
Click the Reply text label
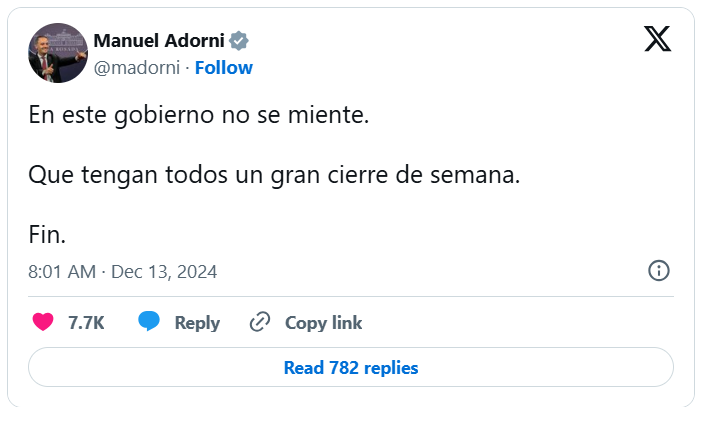(x=197, y=322)
